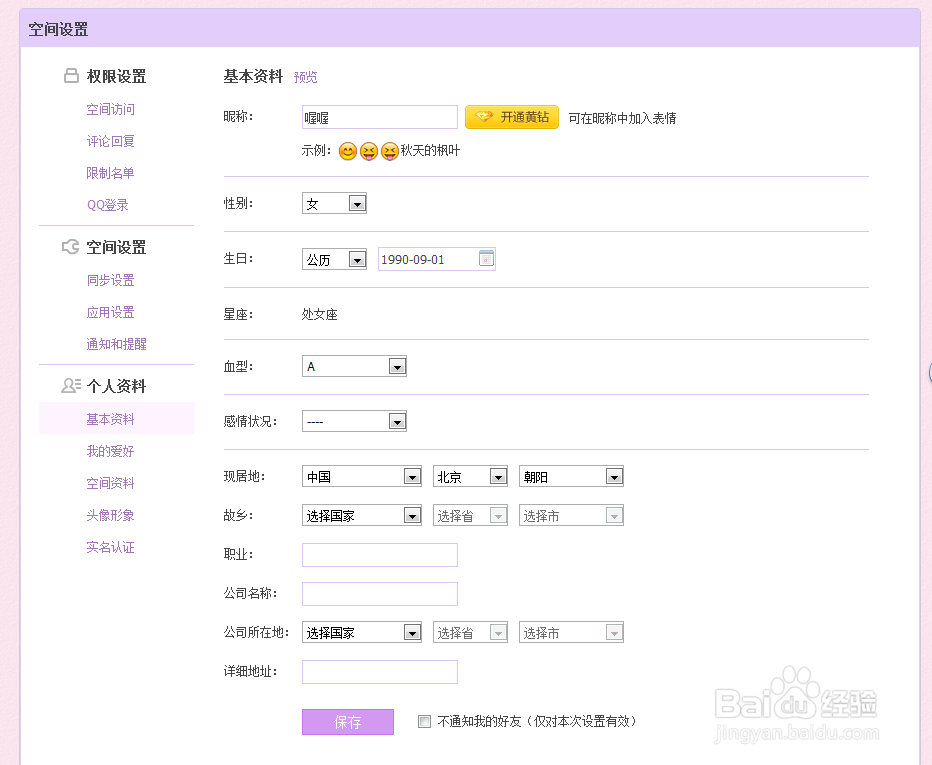Viewport: 932px width, 765px height.
Task: Click the 个人资料 section heading
Action: tap(116, 386)
